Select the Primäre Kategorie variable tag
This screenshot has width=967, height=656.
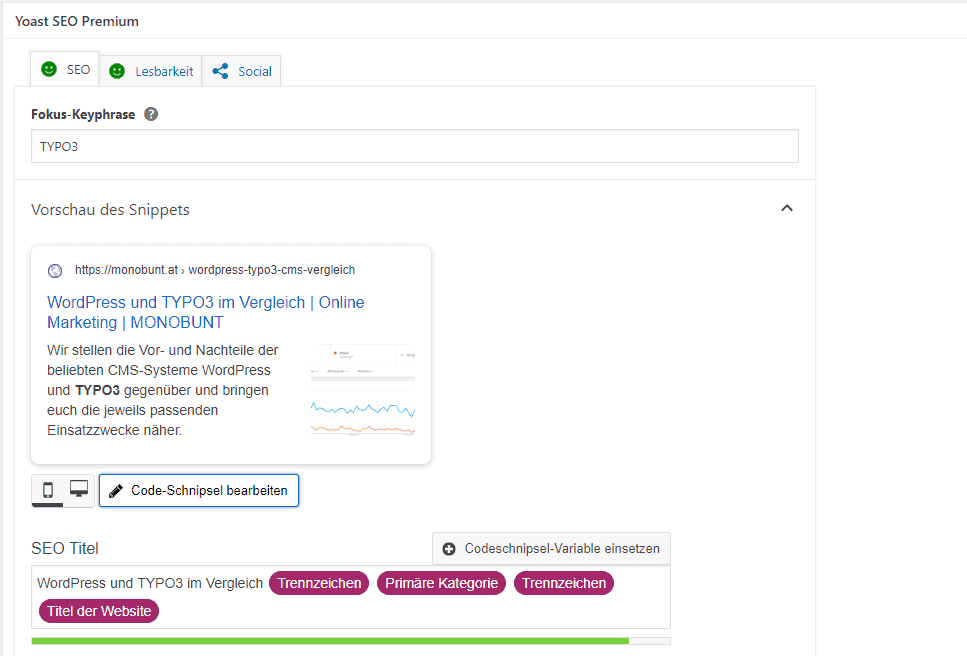tap(442, 583)
